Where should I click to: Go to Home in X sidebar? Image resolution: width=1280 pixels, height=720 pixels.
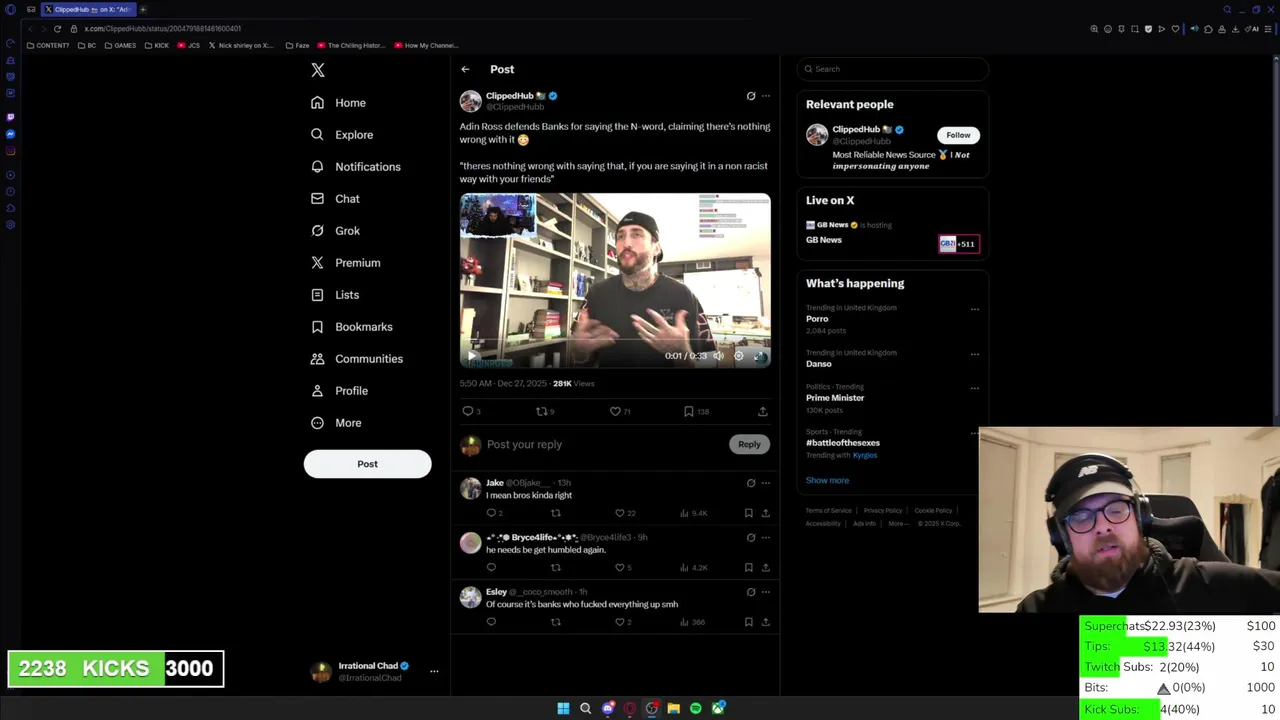tap(338, 103)
